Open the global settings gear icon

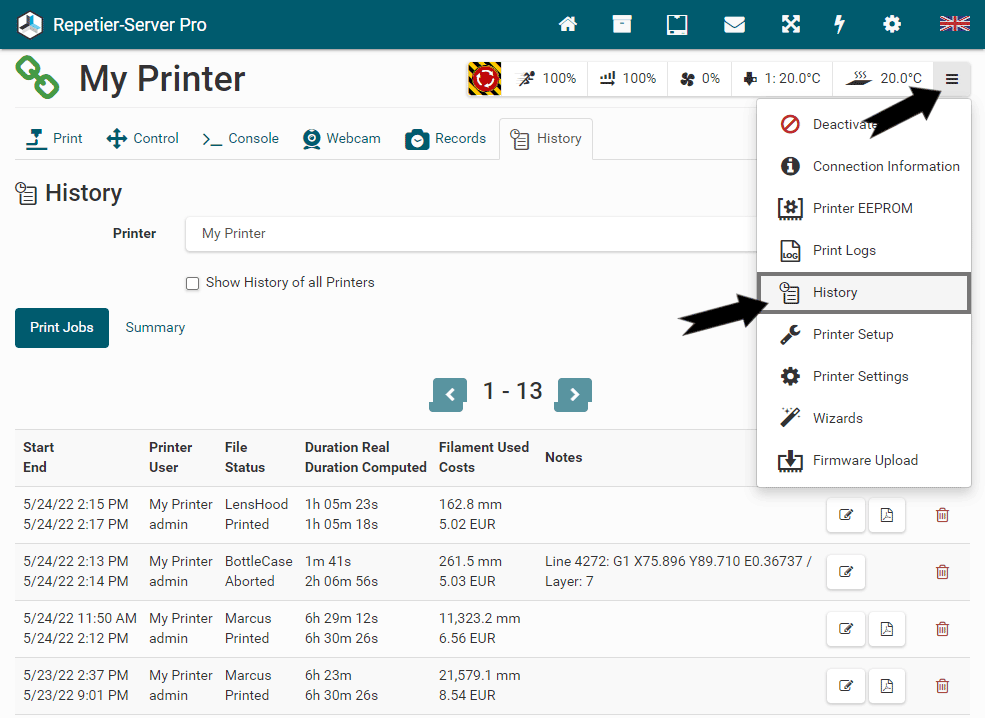(x=891, y=24)
